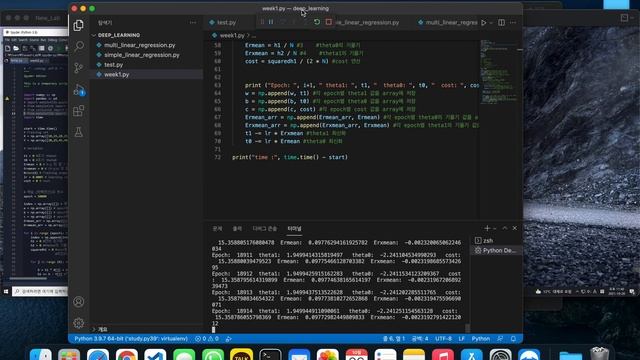Run Python file with play button
The image size is (640, 360).
coord(484,22)
